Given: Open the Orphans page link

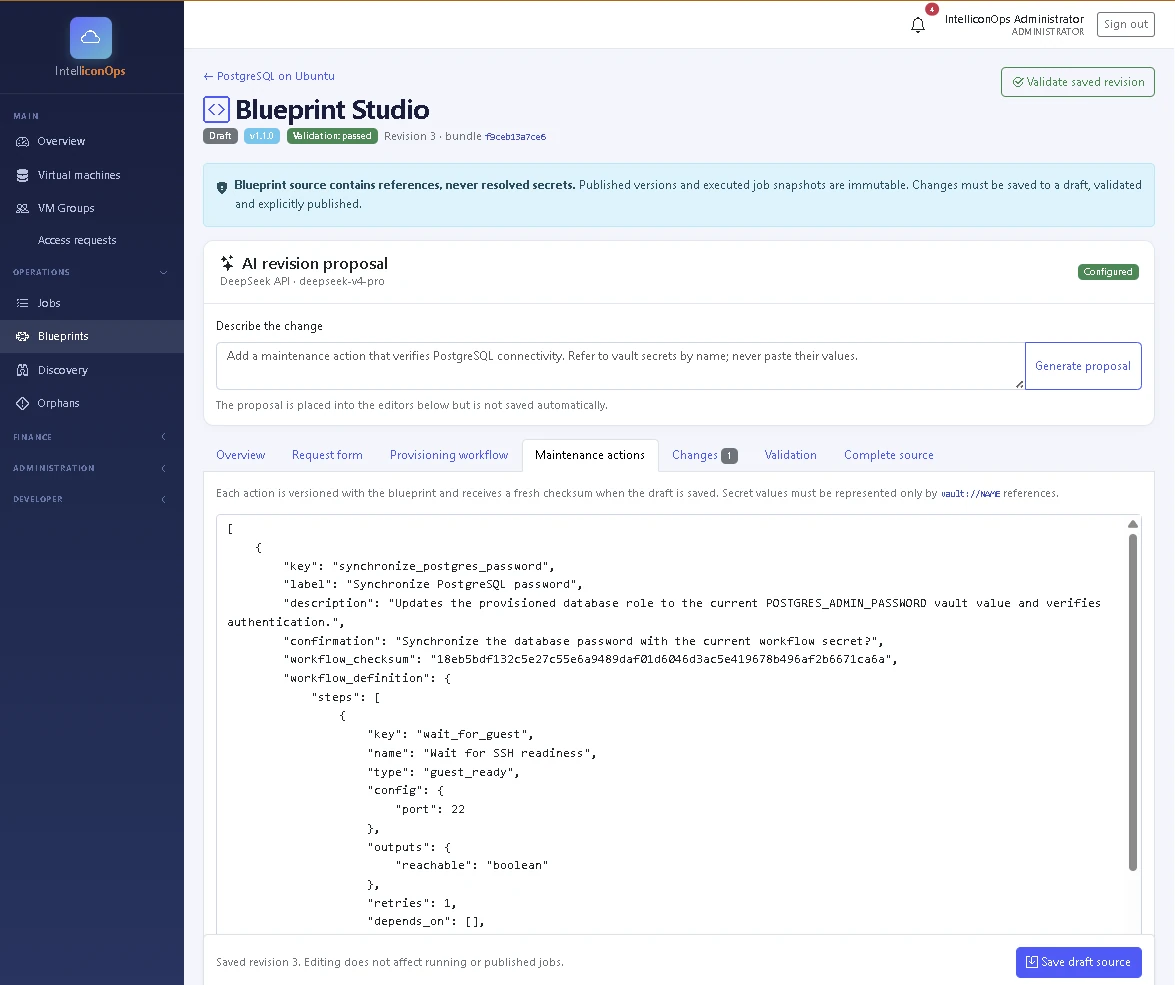Looking at the screenshot, I should click(x=58, y=403).
